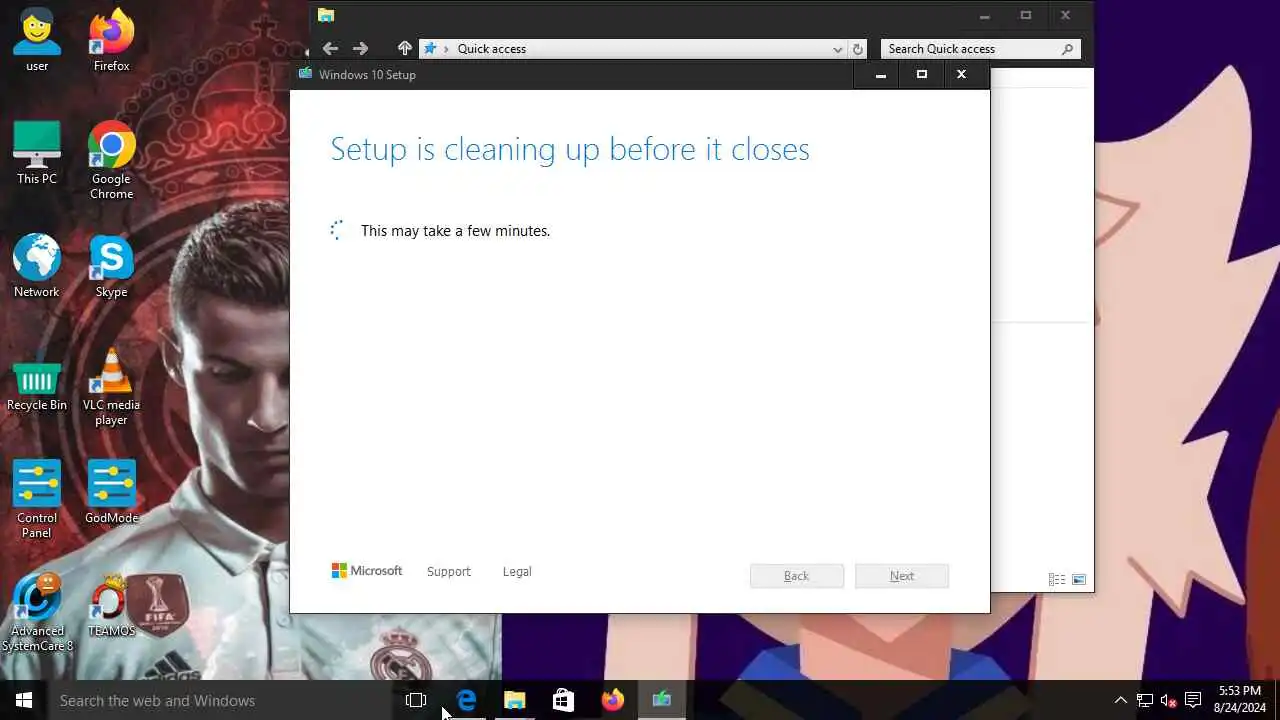Select the Network desktop icon

click(x=37, y=266)
